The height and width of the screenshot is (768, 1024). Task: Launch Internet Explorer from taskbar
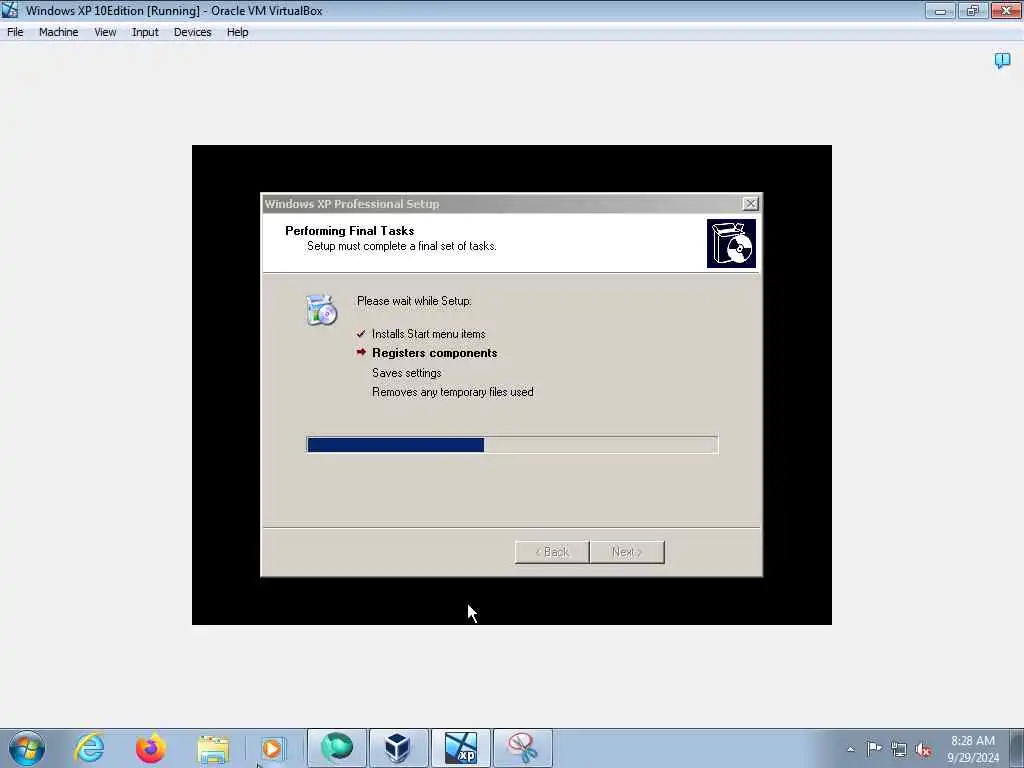tap(89, 748)
